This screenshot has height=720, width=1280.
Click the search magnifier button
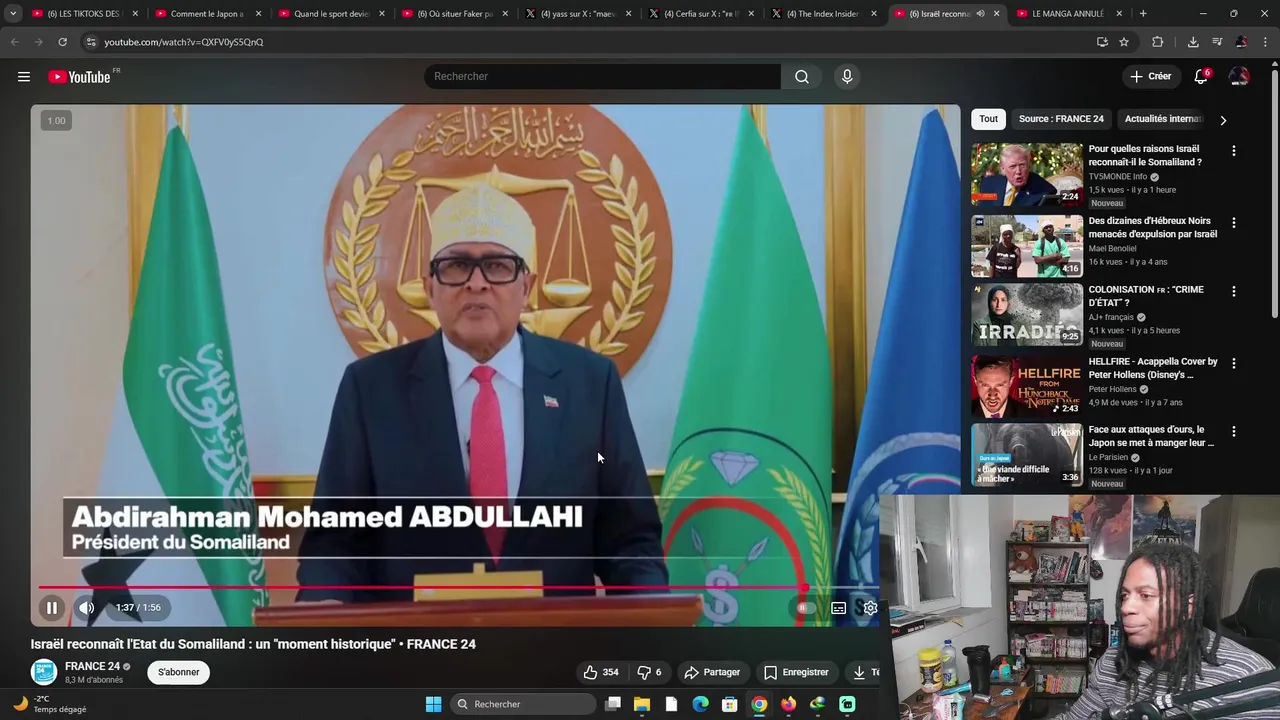[x=802, y=77]
